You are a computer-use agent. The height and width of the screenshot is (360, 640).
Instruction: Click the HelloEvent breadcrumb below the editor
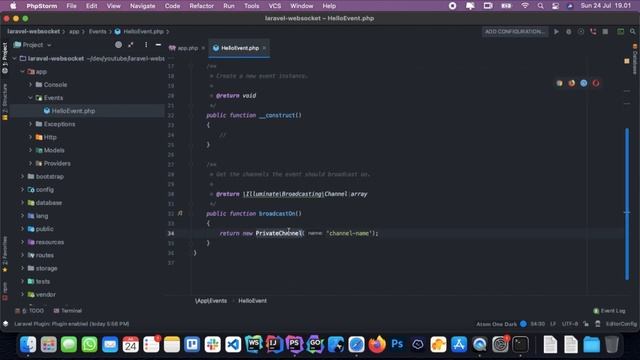252,300
